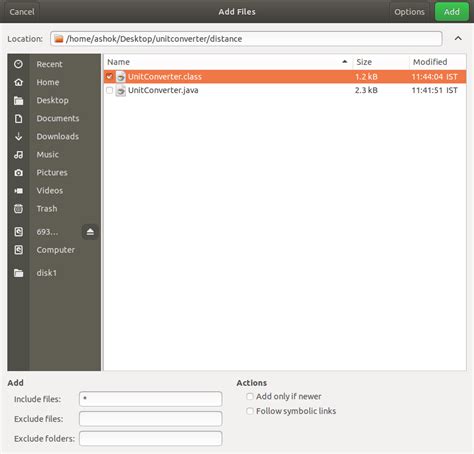Sort files by Size column
The height and width of the screenshot is (454, 474).
tap(380, 62)
